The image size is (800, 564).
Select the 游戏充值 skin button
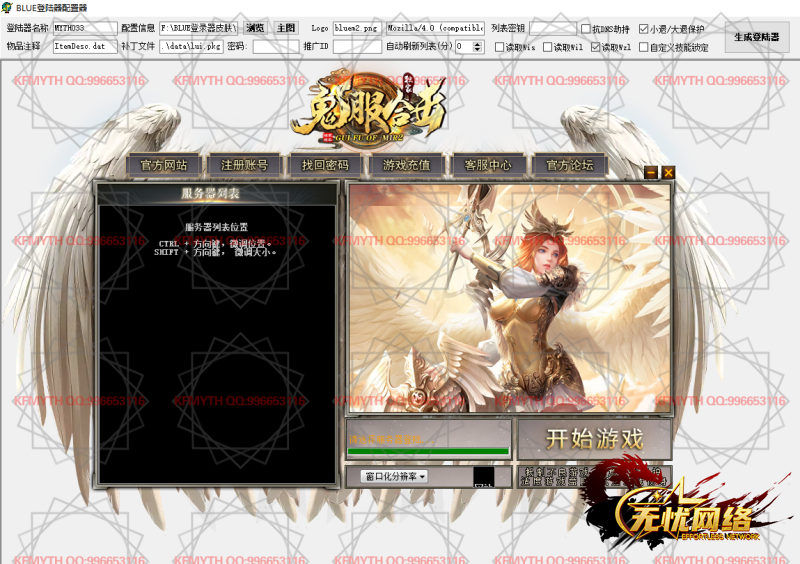coord(407,165)
